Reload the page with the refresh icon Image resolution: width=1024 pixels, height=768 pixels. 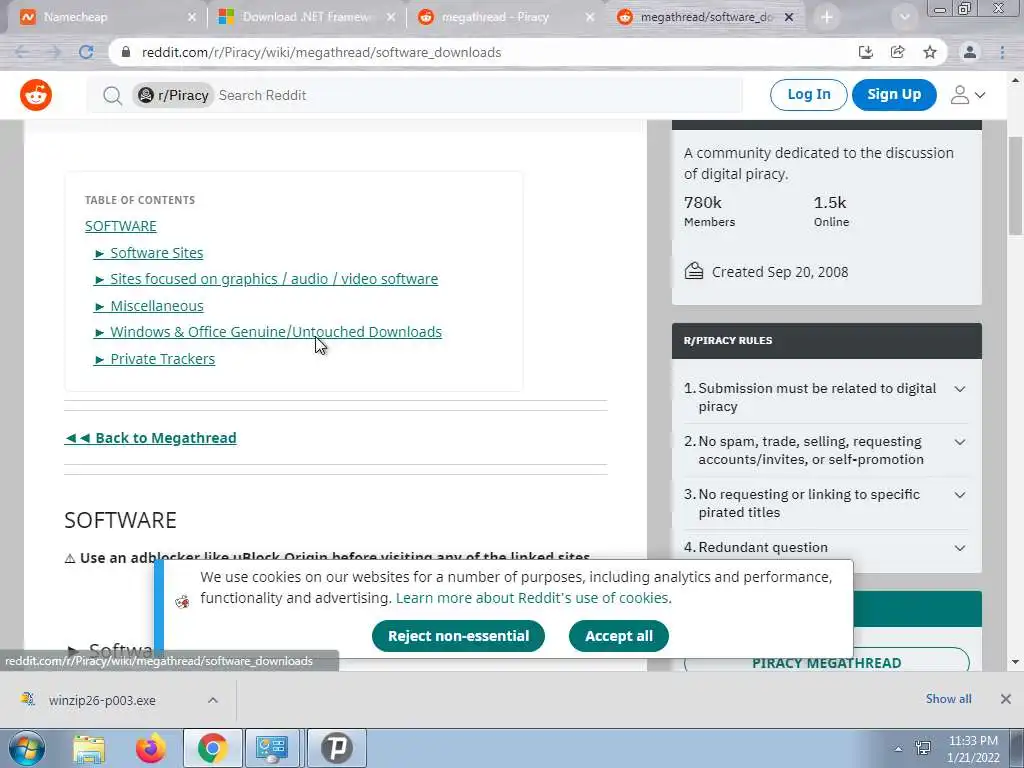coord(86,52)
